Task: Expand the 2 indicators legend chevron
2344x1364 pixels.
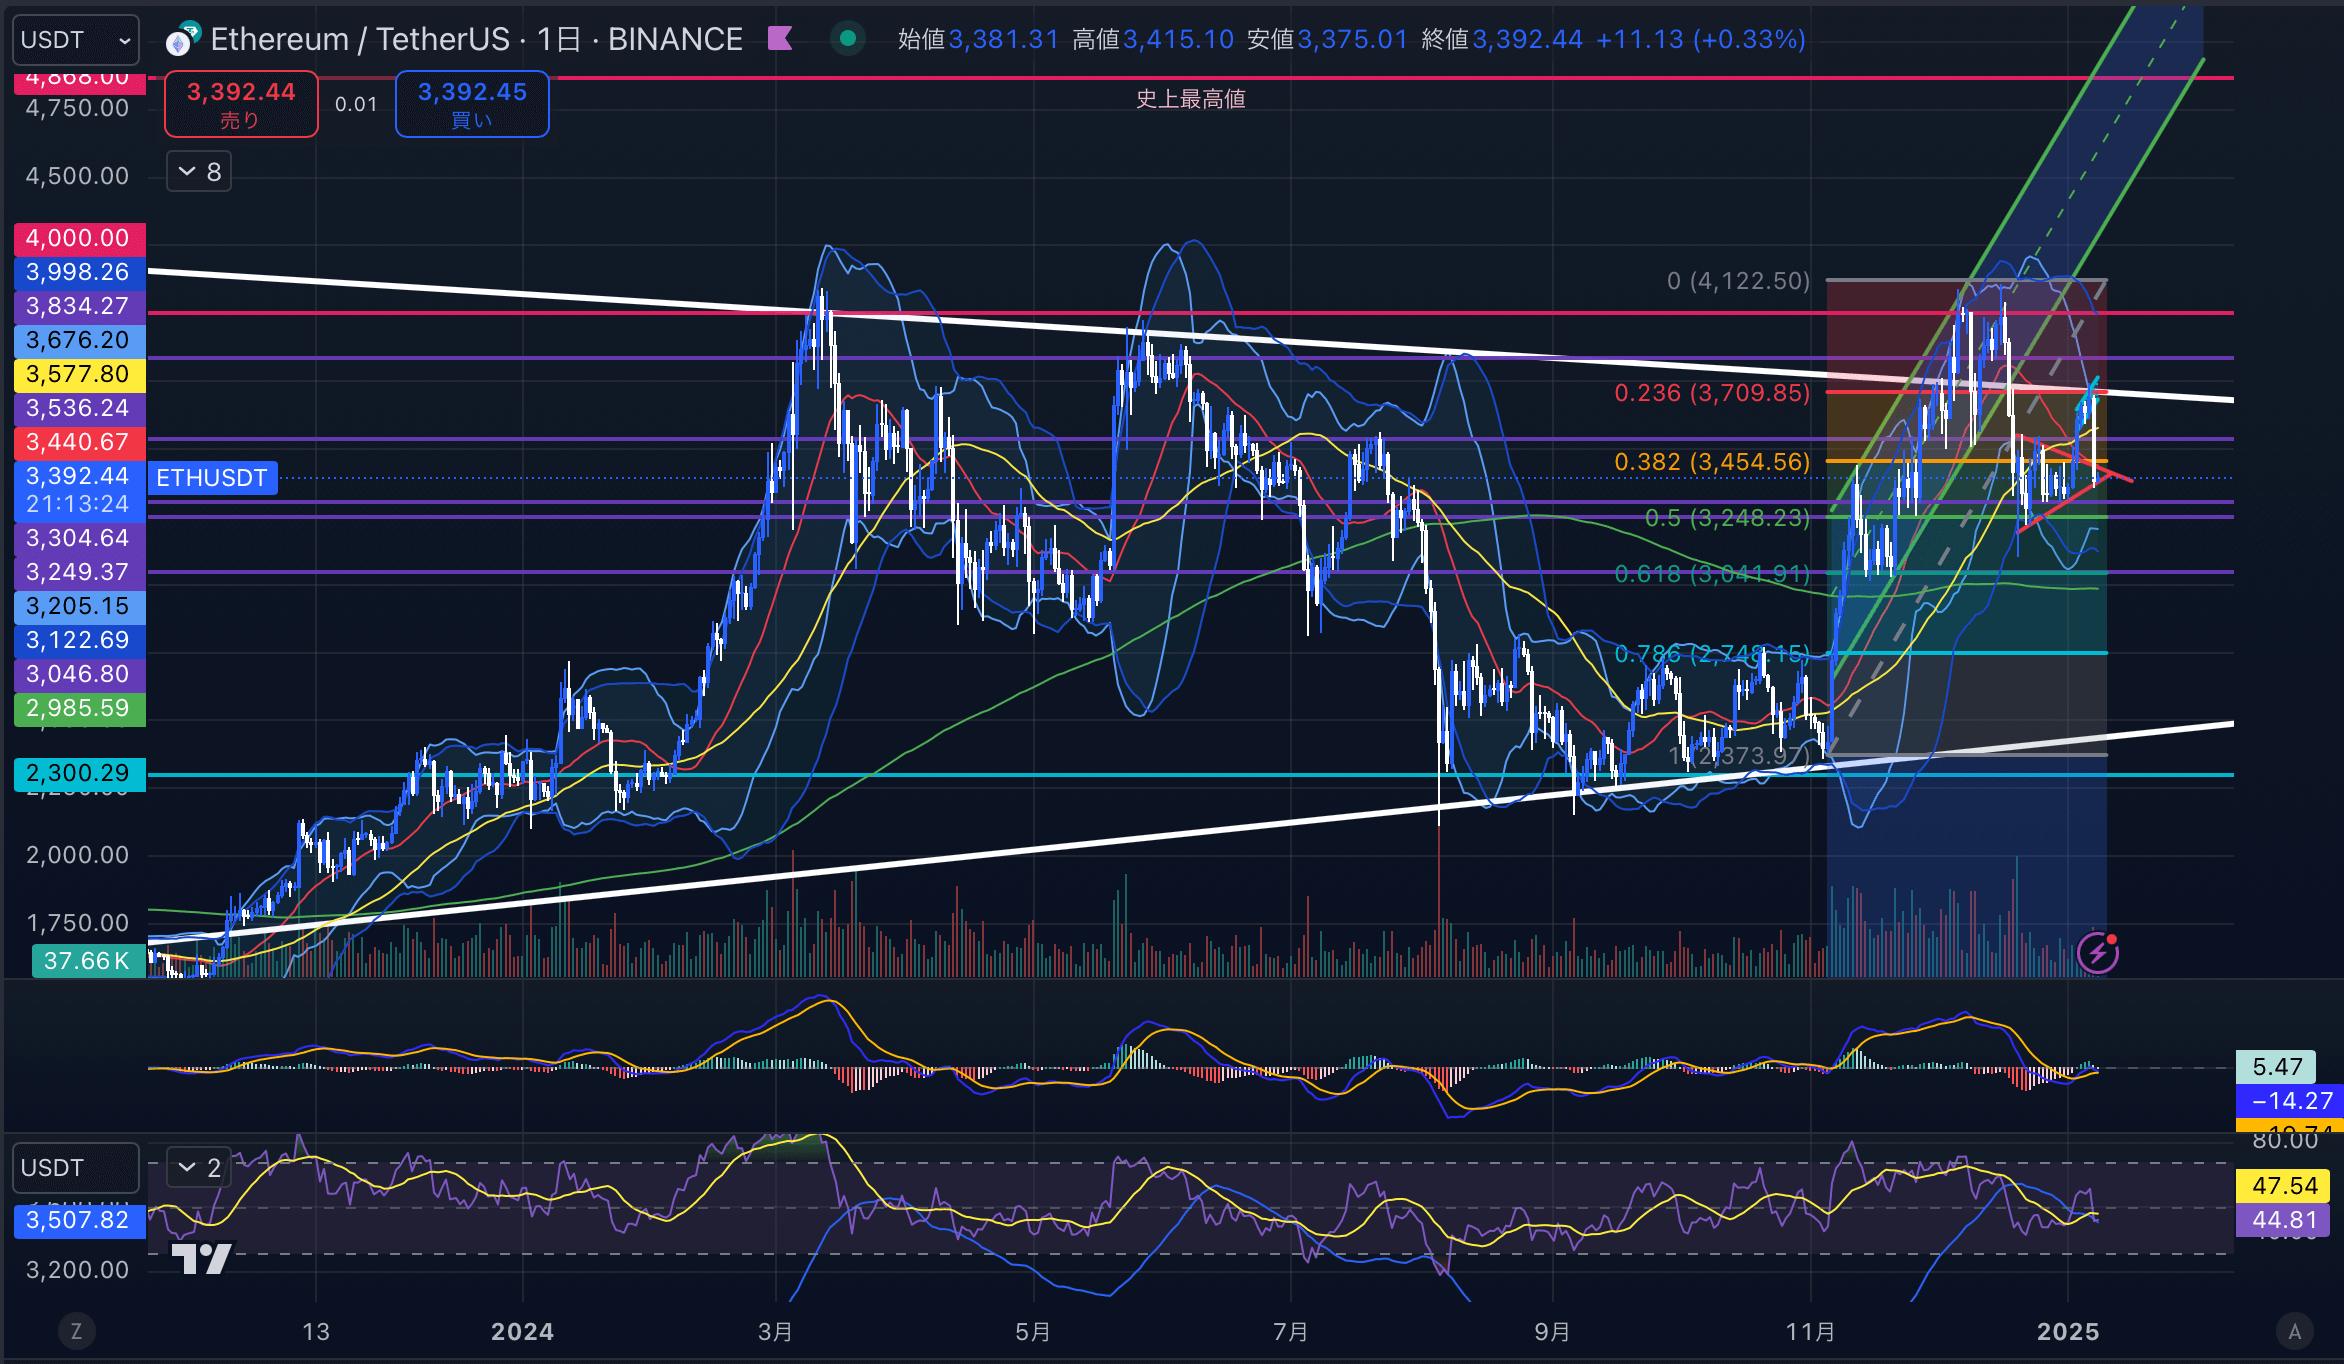Action: point(199,1167)
